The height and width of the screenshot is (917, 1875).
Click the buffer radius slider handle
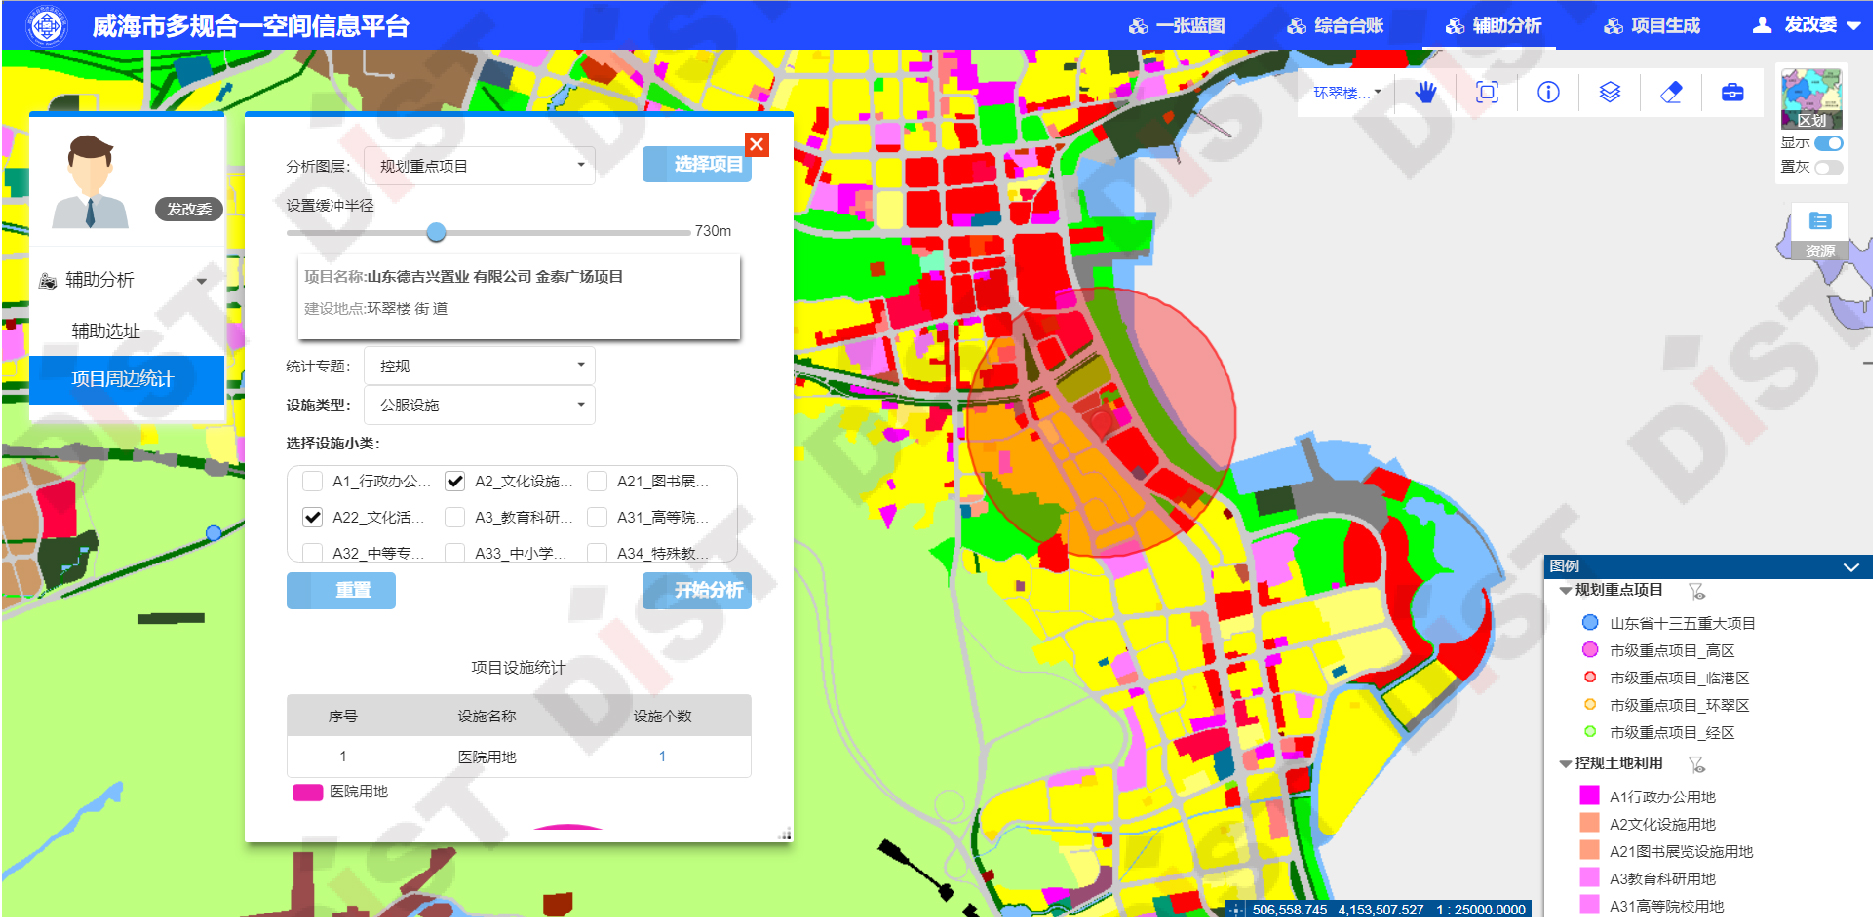tap(436, 232)
